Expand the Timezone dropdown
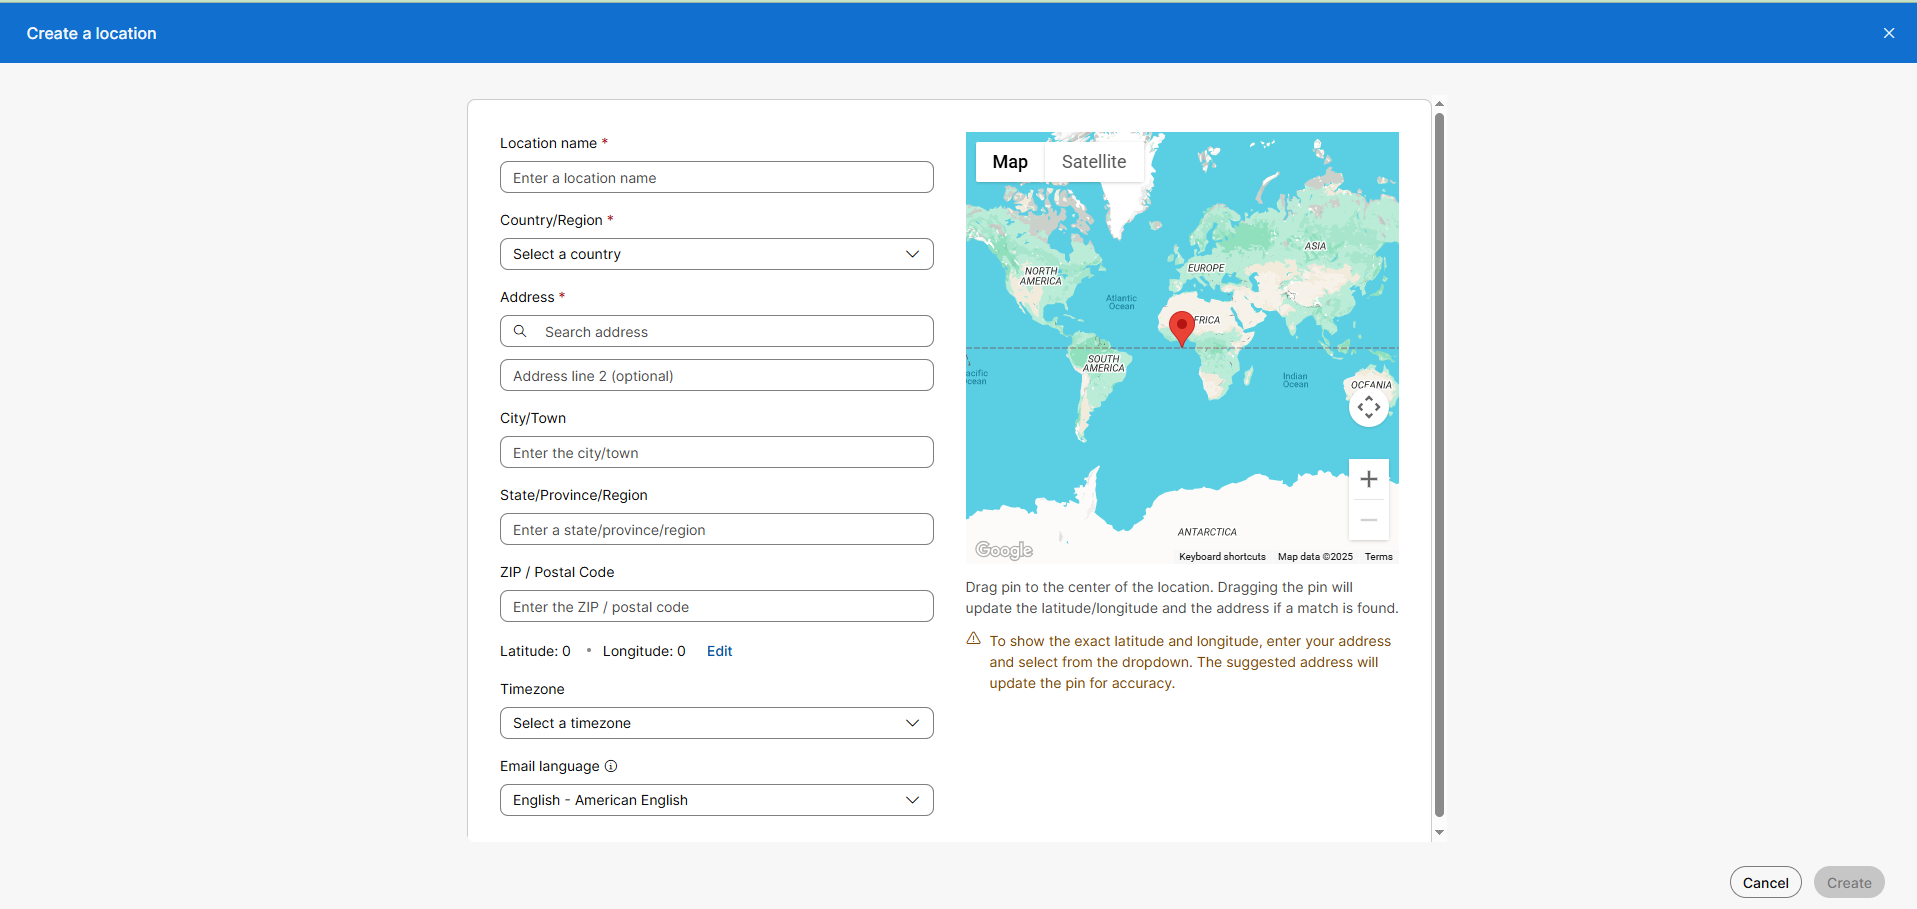The image size is (1917, 909). click(716, 723)
